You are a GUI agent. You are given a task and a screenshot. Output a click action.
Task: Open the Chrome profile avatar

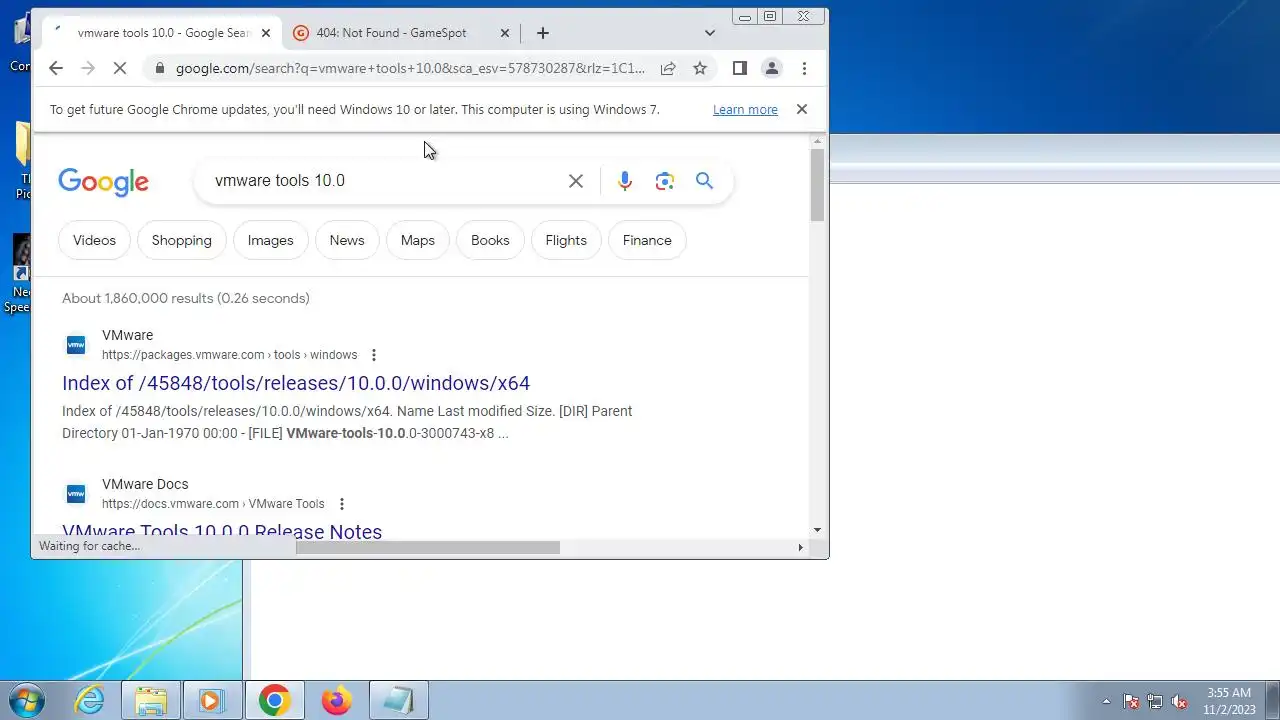point(772,68)
